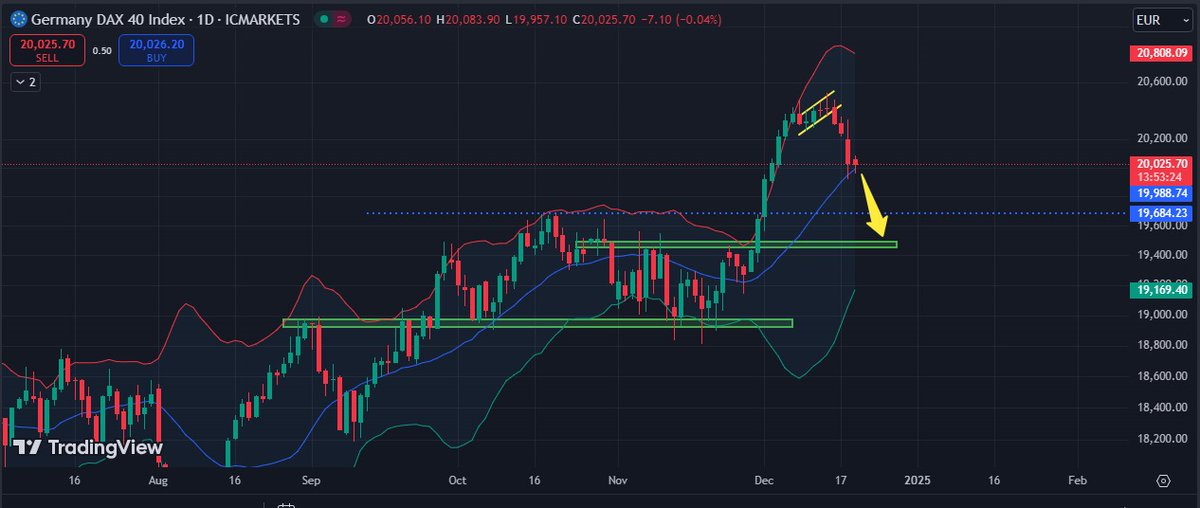Screen dimensions: 1200x508
Task: Click the red last price label with countdown
Action: point(1162,170)
